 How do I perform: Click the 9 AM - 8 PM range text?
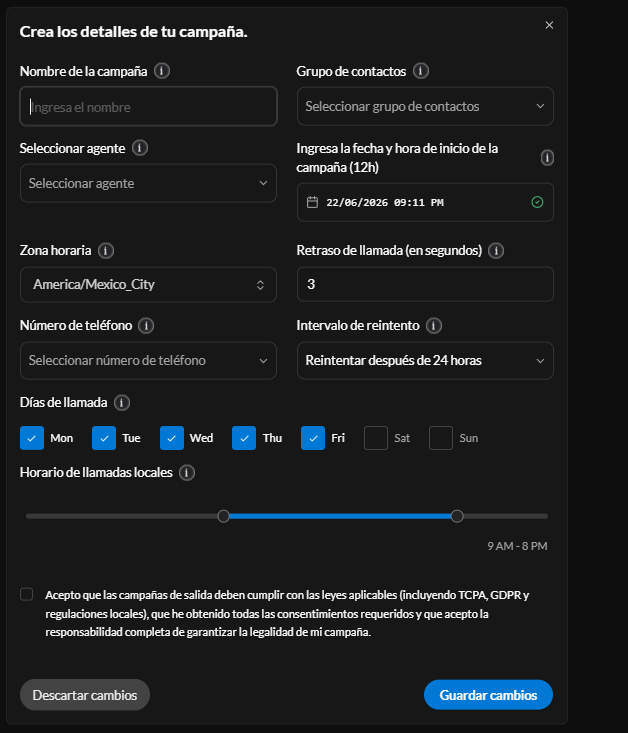click(517, 546)
